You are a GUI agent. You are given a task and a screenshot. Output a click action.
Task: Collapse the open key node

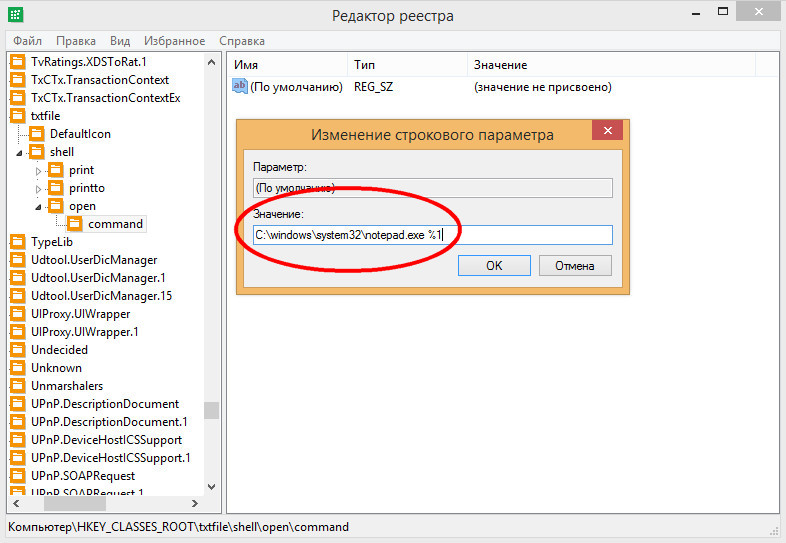(x=40, y=207)
